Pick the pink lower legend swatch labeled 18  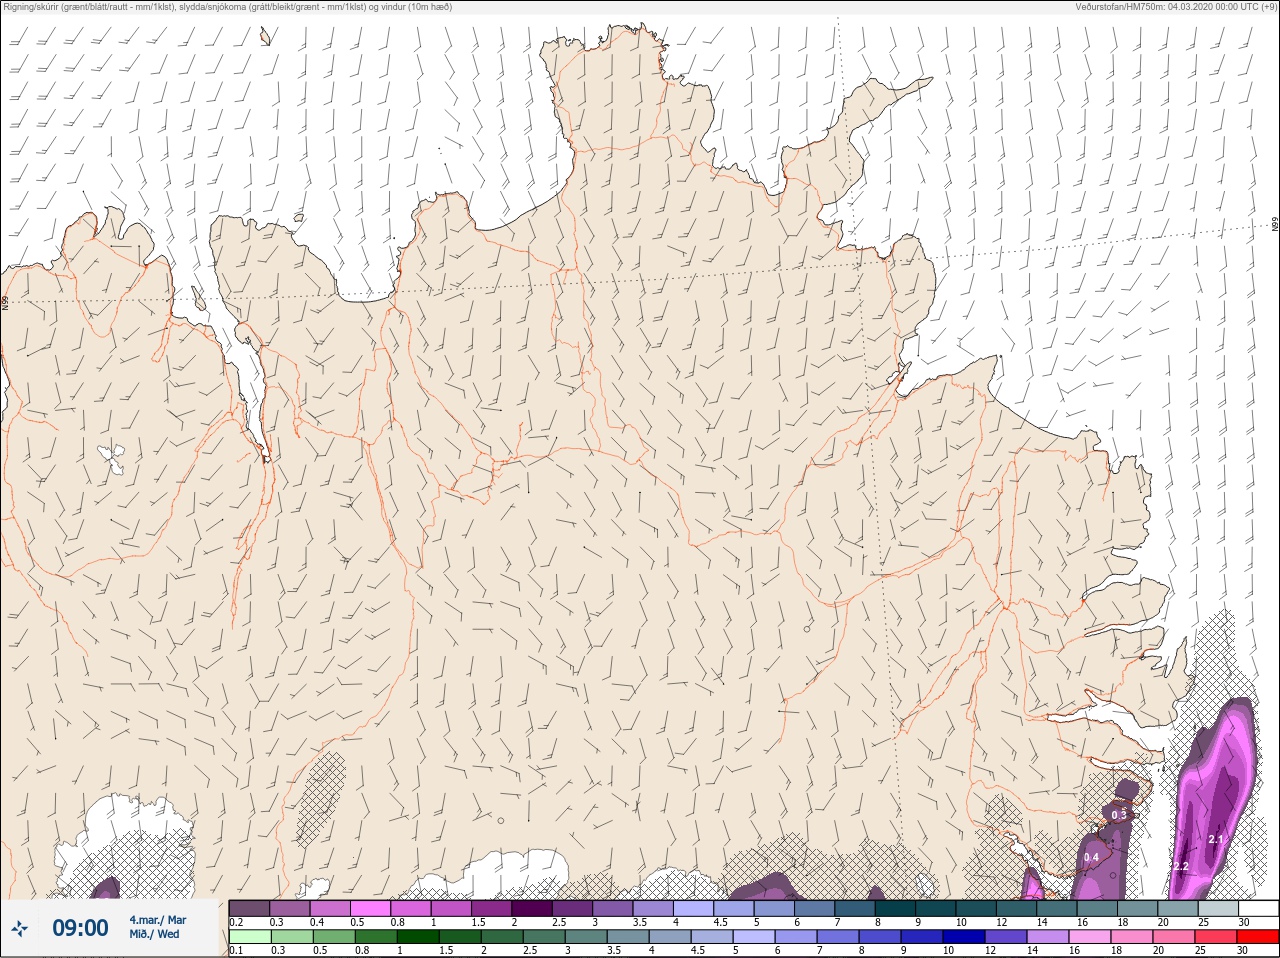(x=1131, y=937)
